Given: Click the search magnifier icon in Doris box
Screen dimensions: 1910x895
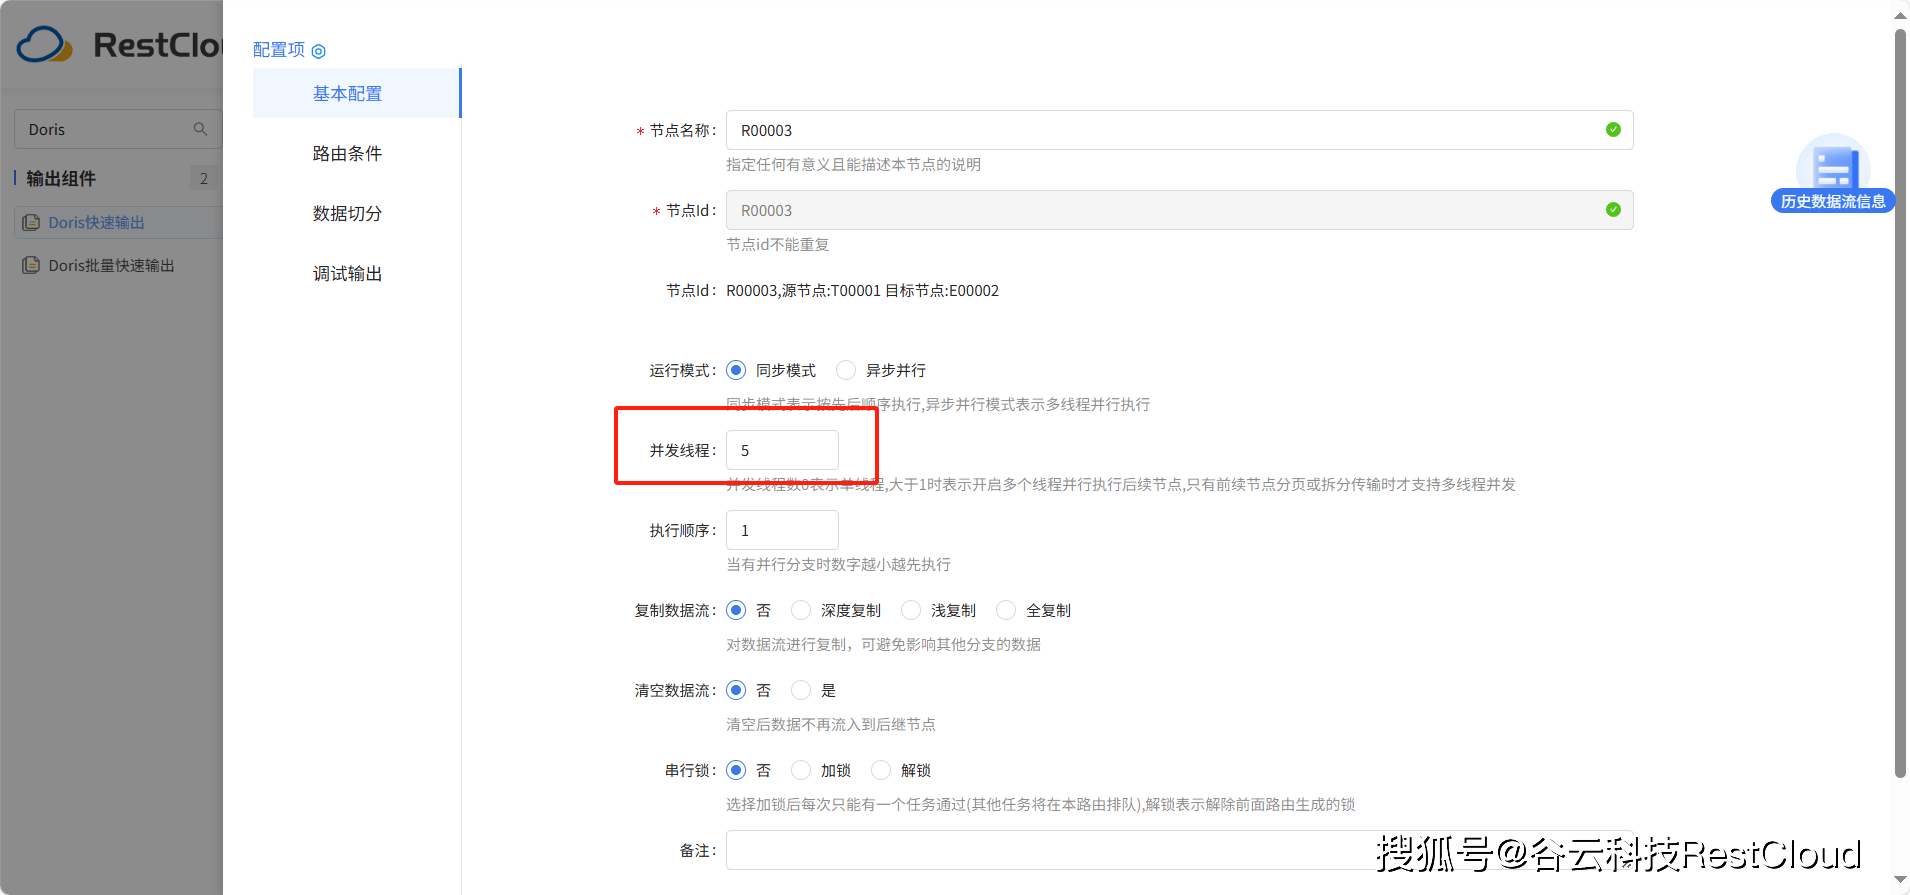Looking at the screenshot, I should 200,129.
